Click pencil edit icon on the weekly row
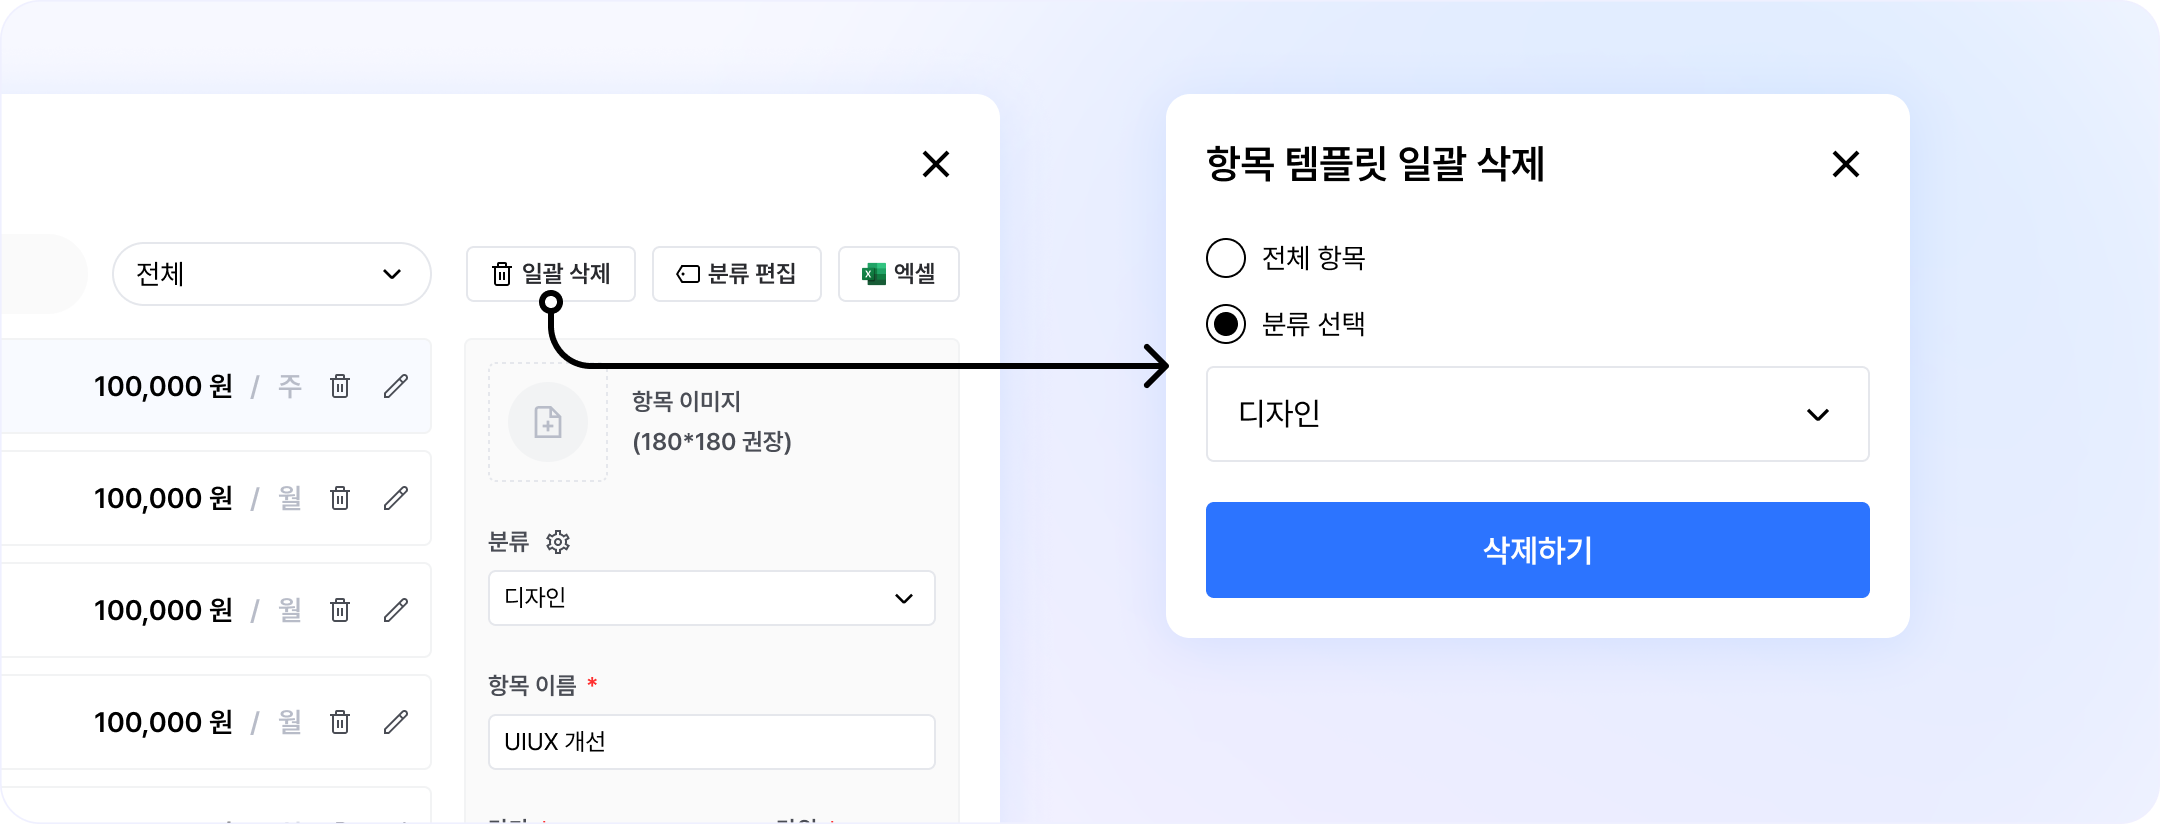This screenshot has width=2160, height=824. [x=396, y=386]
